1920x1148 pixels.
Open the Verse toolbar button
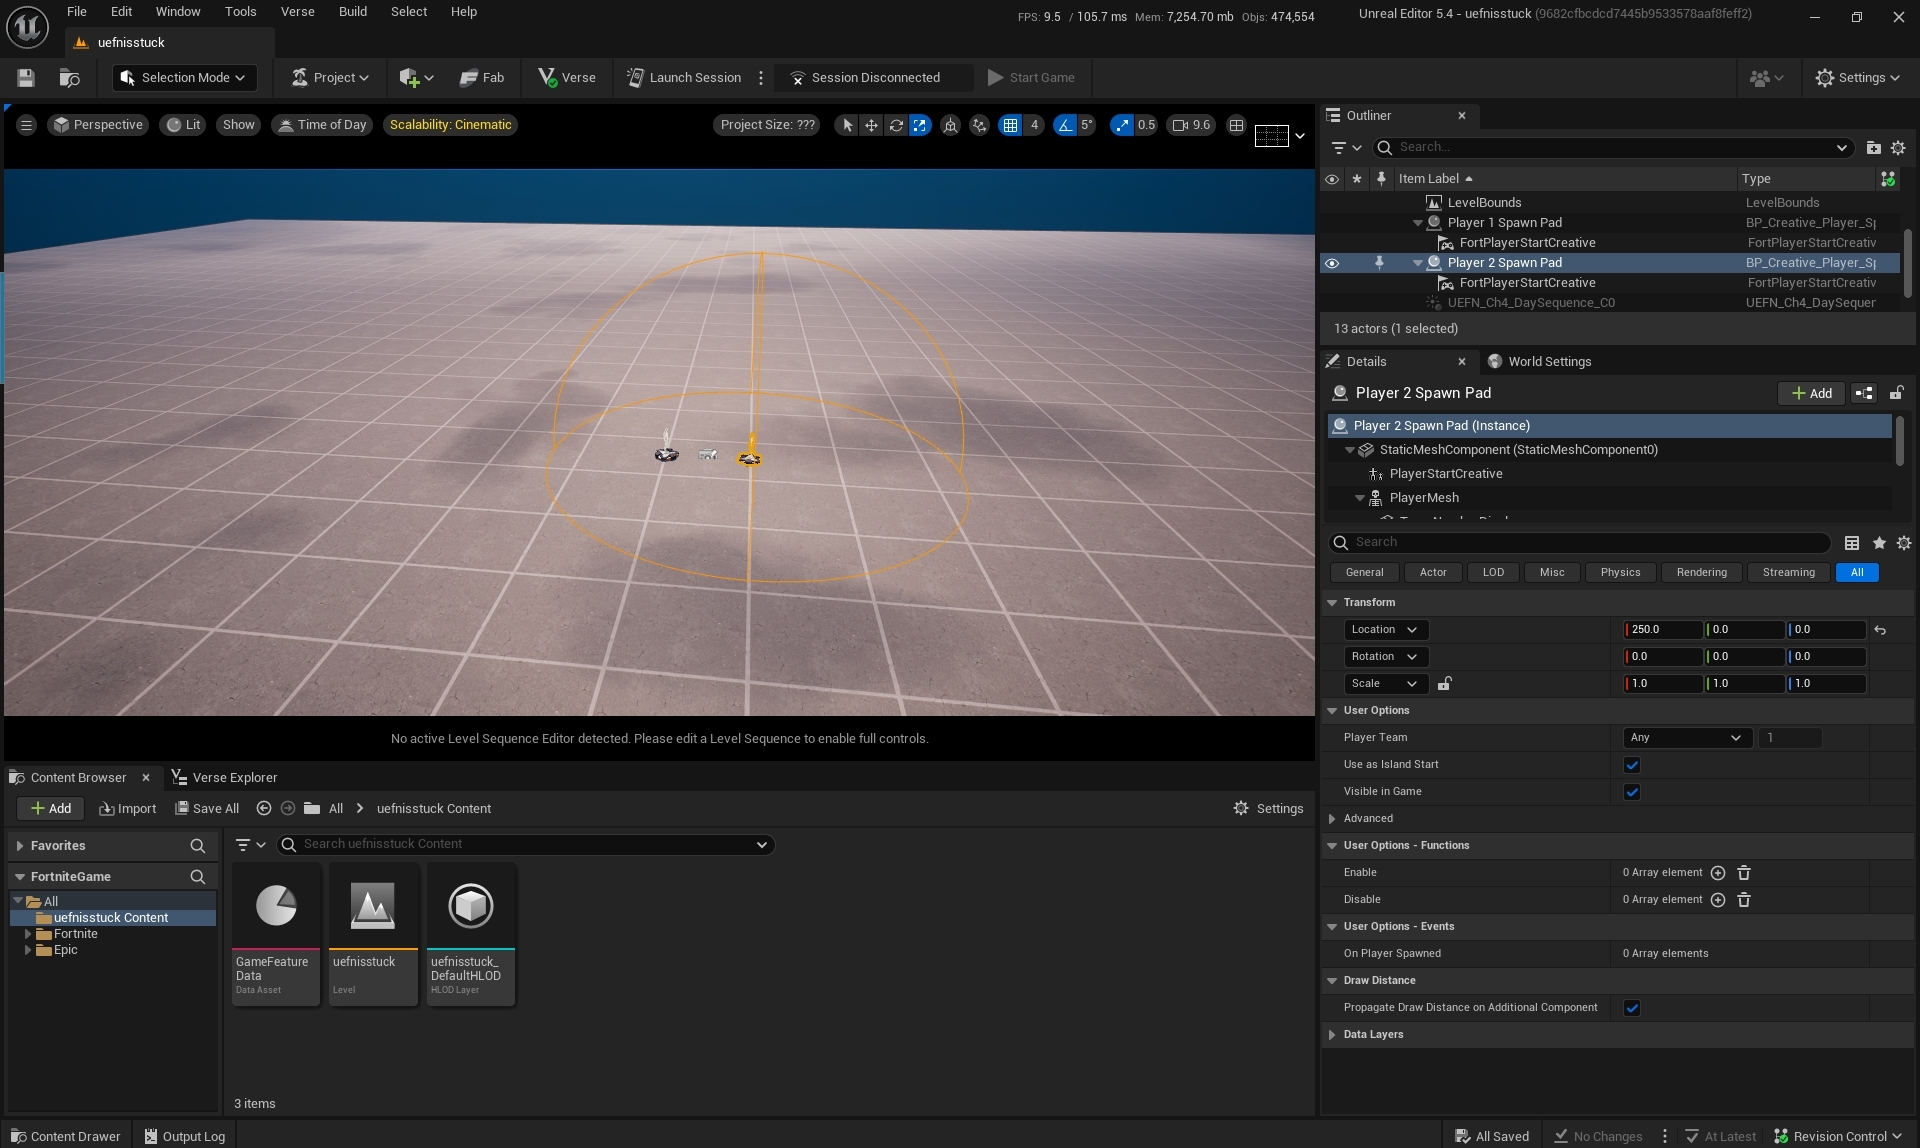(567, 78)
